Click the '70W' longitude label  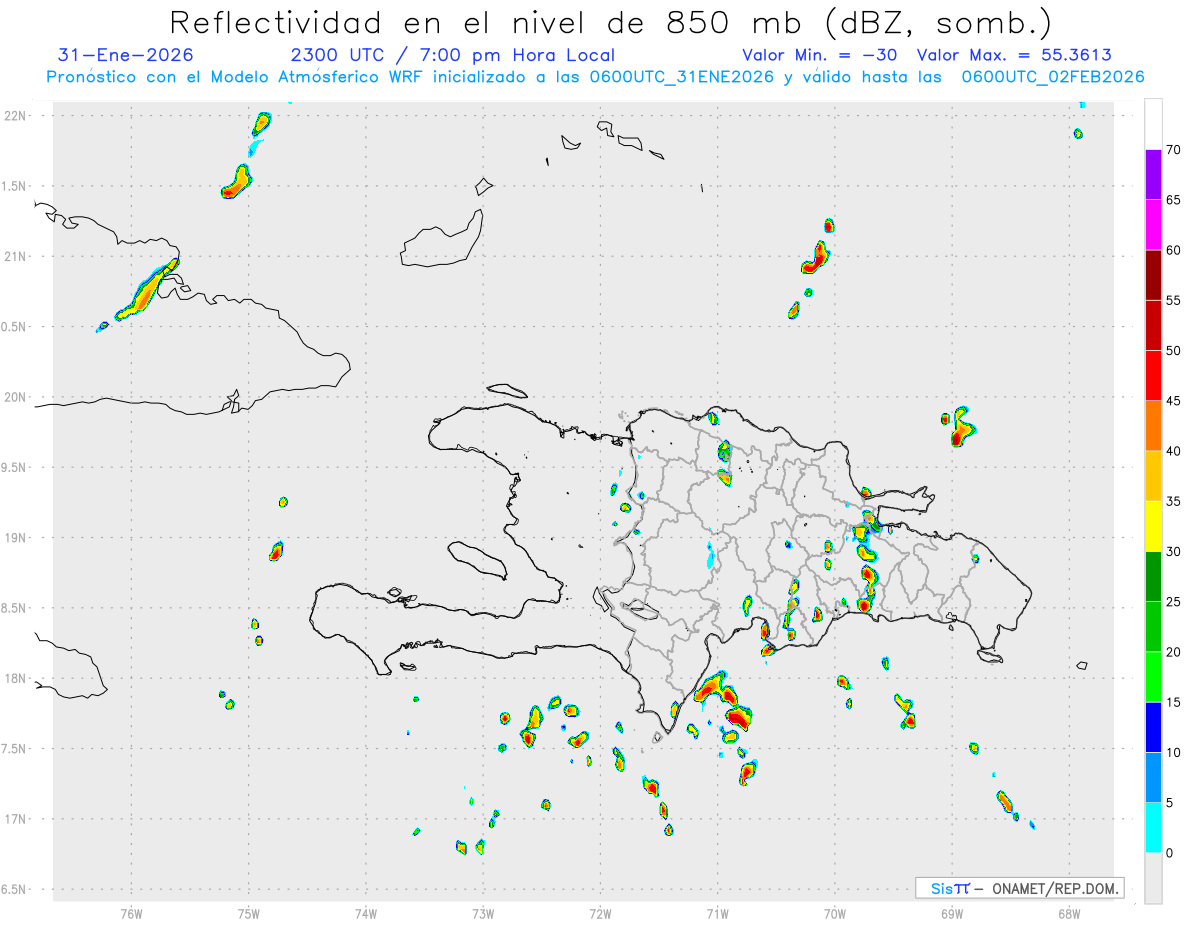point(835,913)
